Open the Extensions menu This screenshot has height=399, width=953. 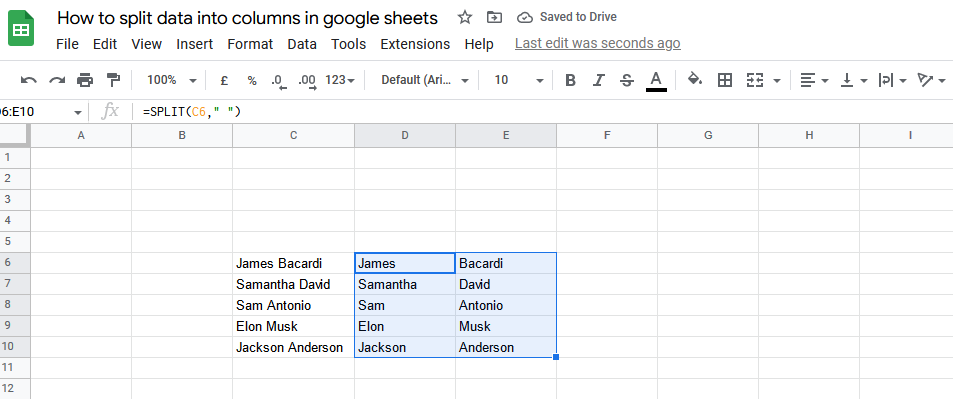point(415,44)
